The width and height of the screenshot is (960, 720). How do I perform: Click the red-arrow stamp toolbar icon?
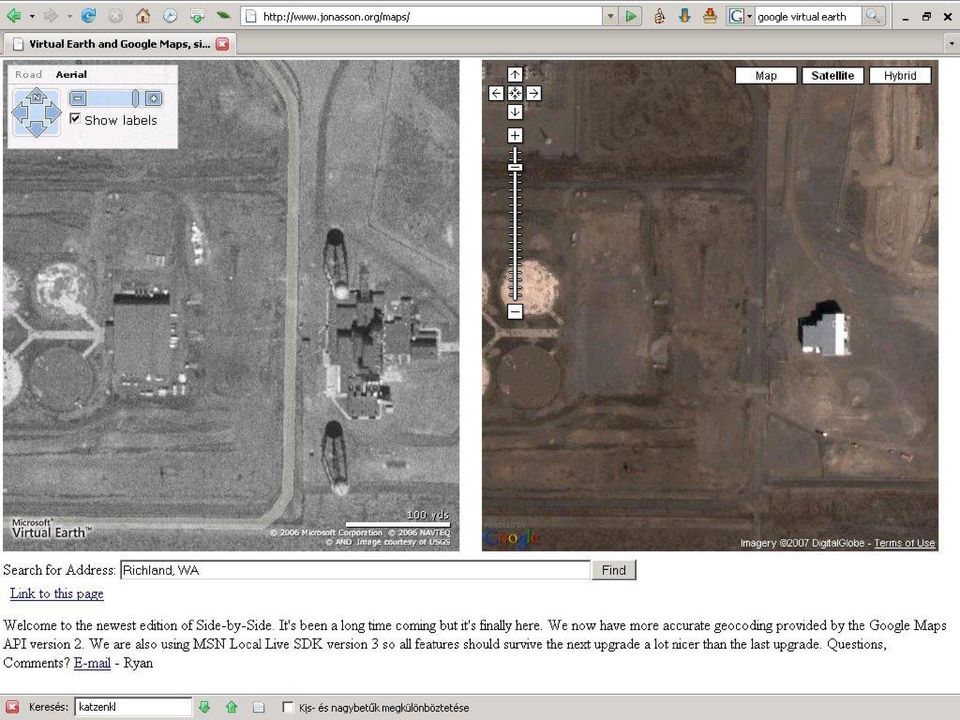click(710, 16)
